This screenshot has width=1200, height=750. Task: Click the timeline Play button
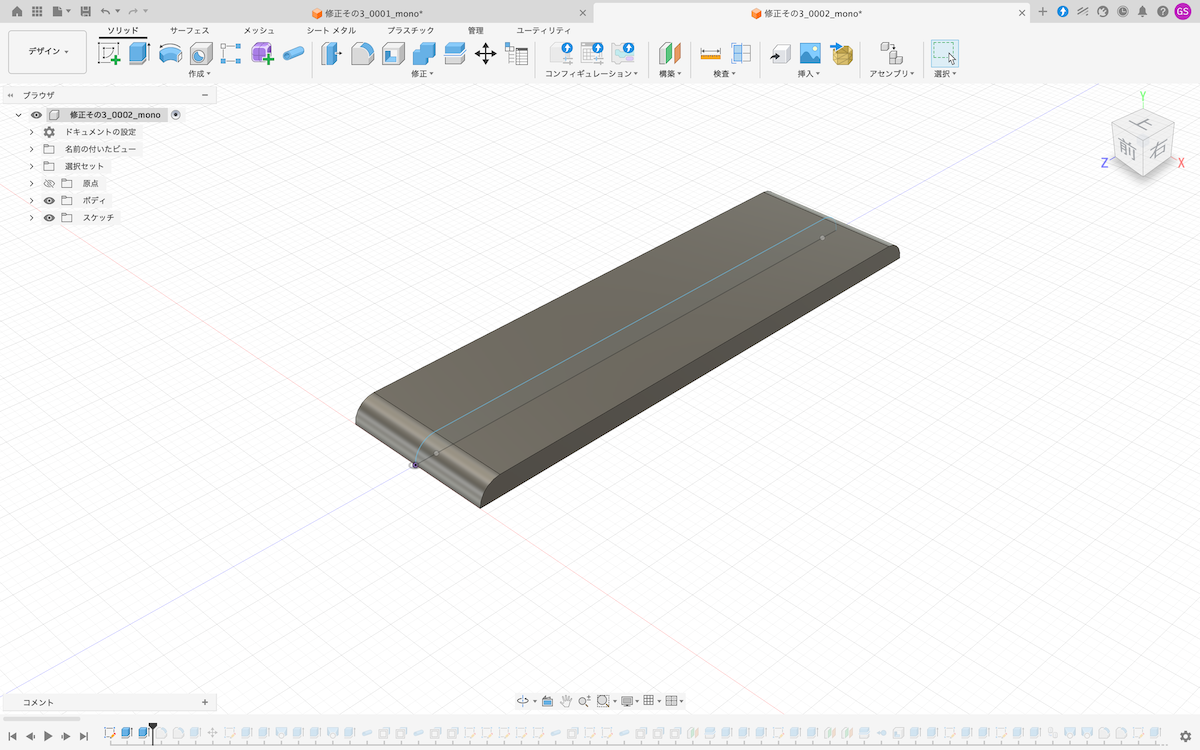pyautogui.click(x=47, y=736)
